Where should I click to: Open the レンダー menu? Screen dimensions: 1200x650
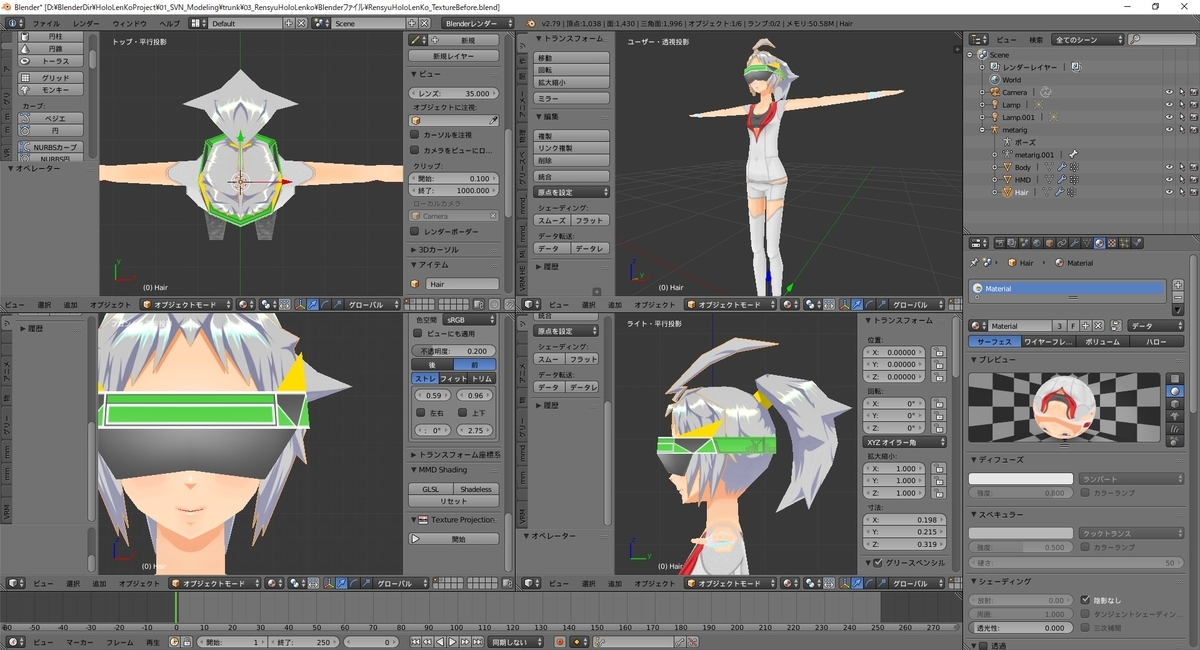tap(86, 23)
